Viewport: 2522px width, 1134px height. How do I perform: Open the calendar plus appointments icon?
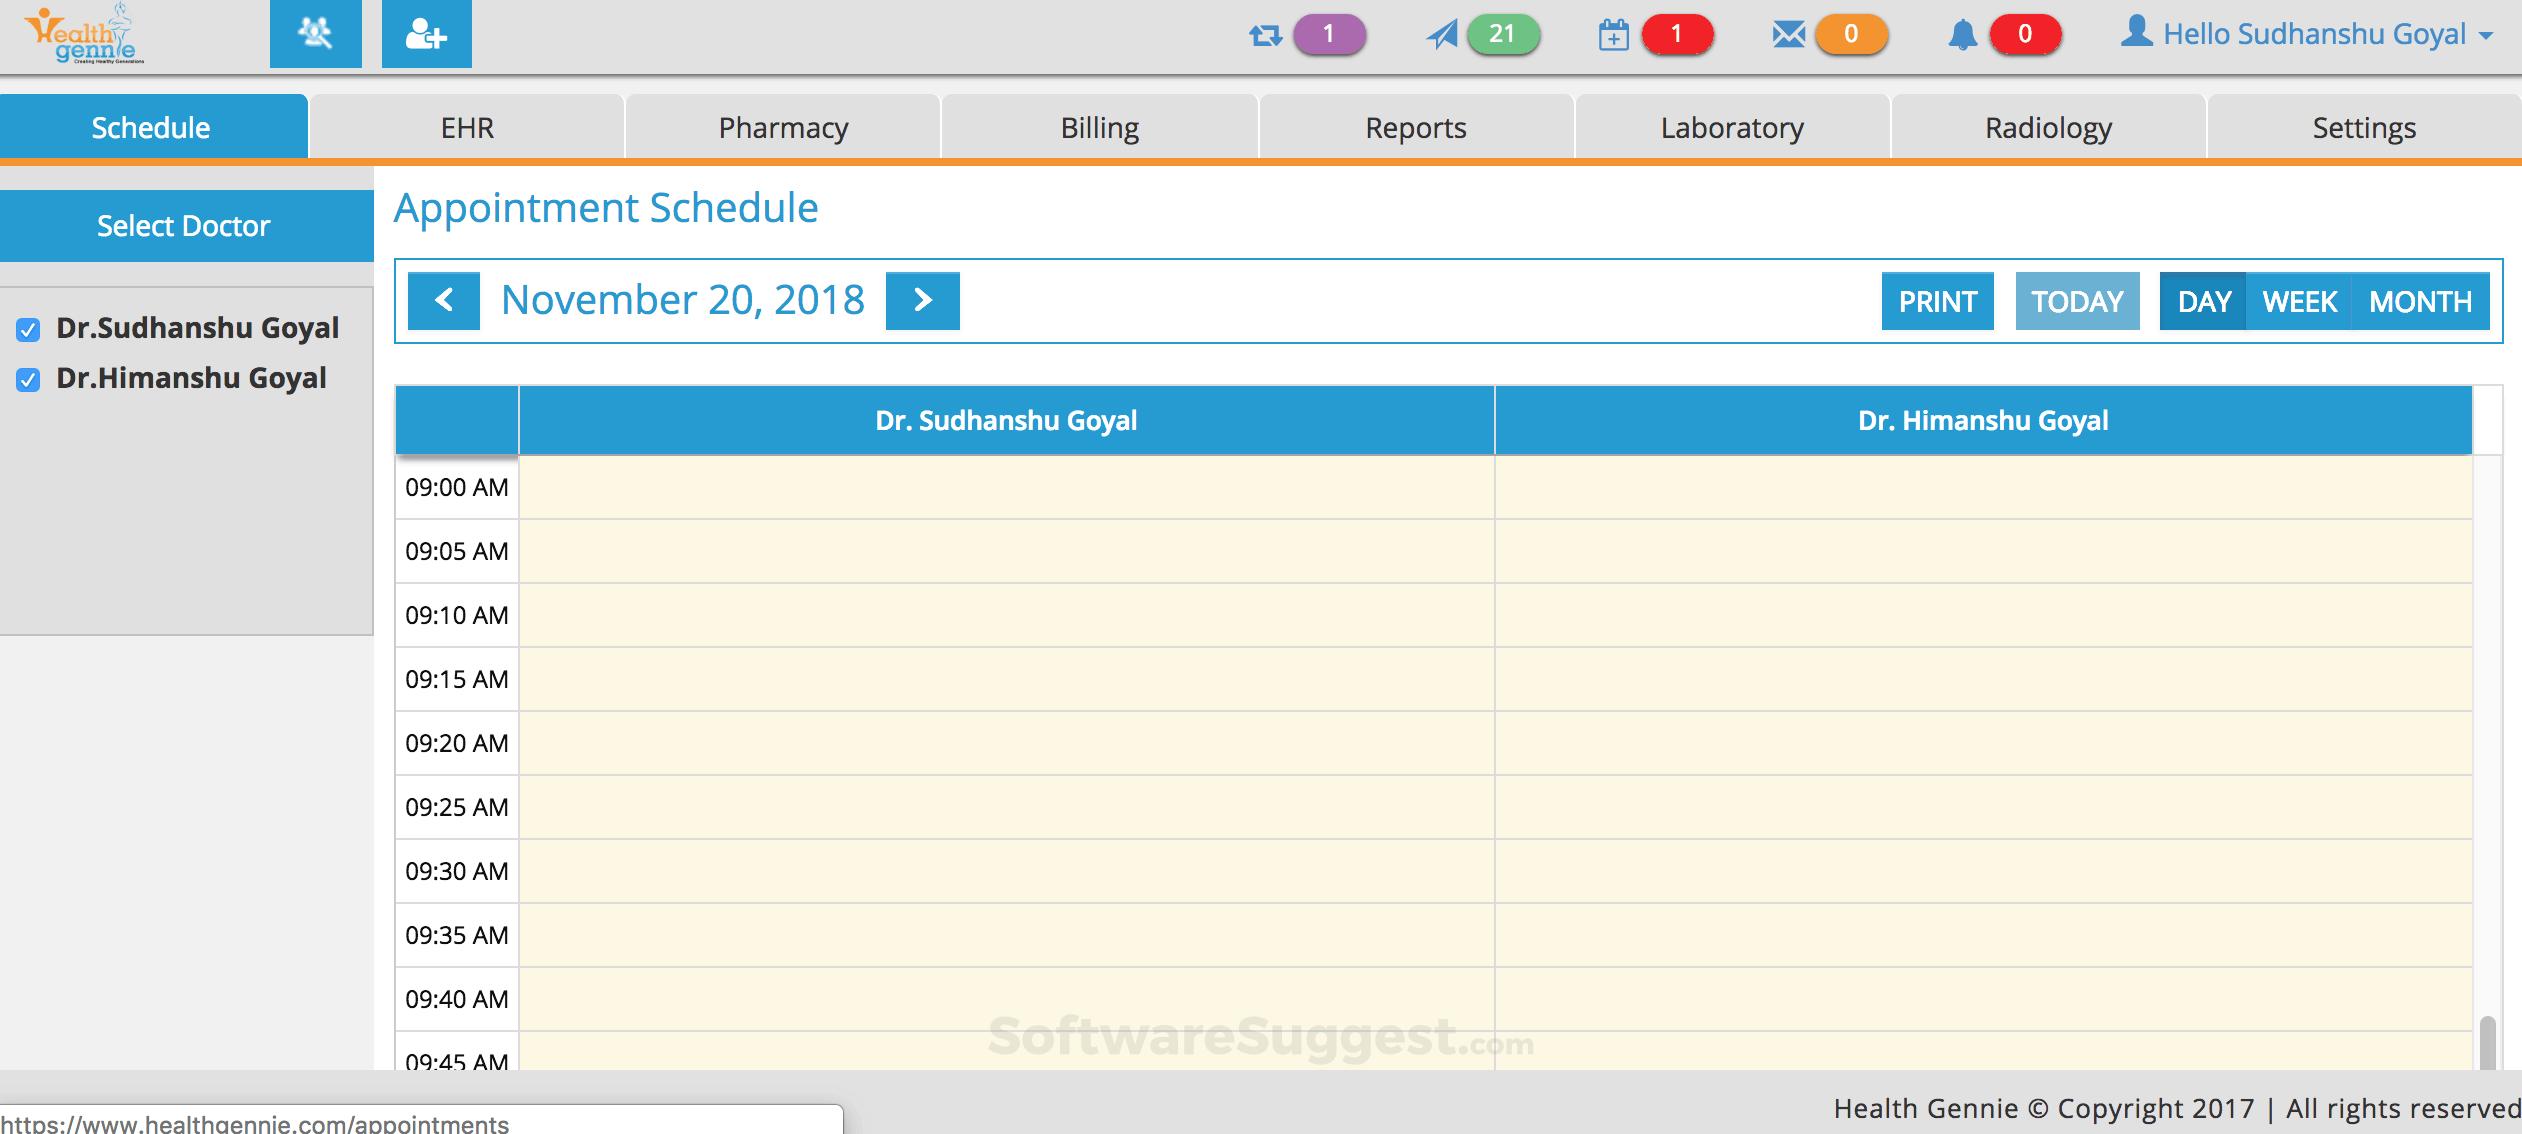tap(1613, 35)
